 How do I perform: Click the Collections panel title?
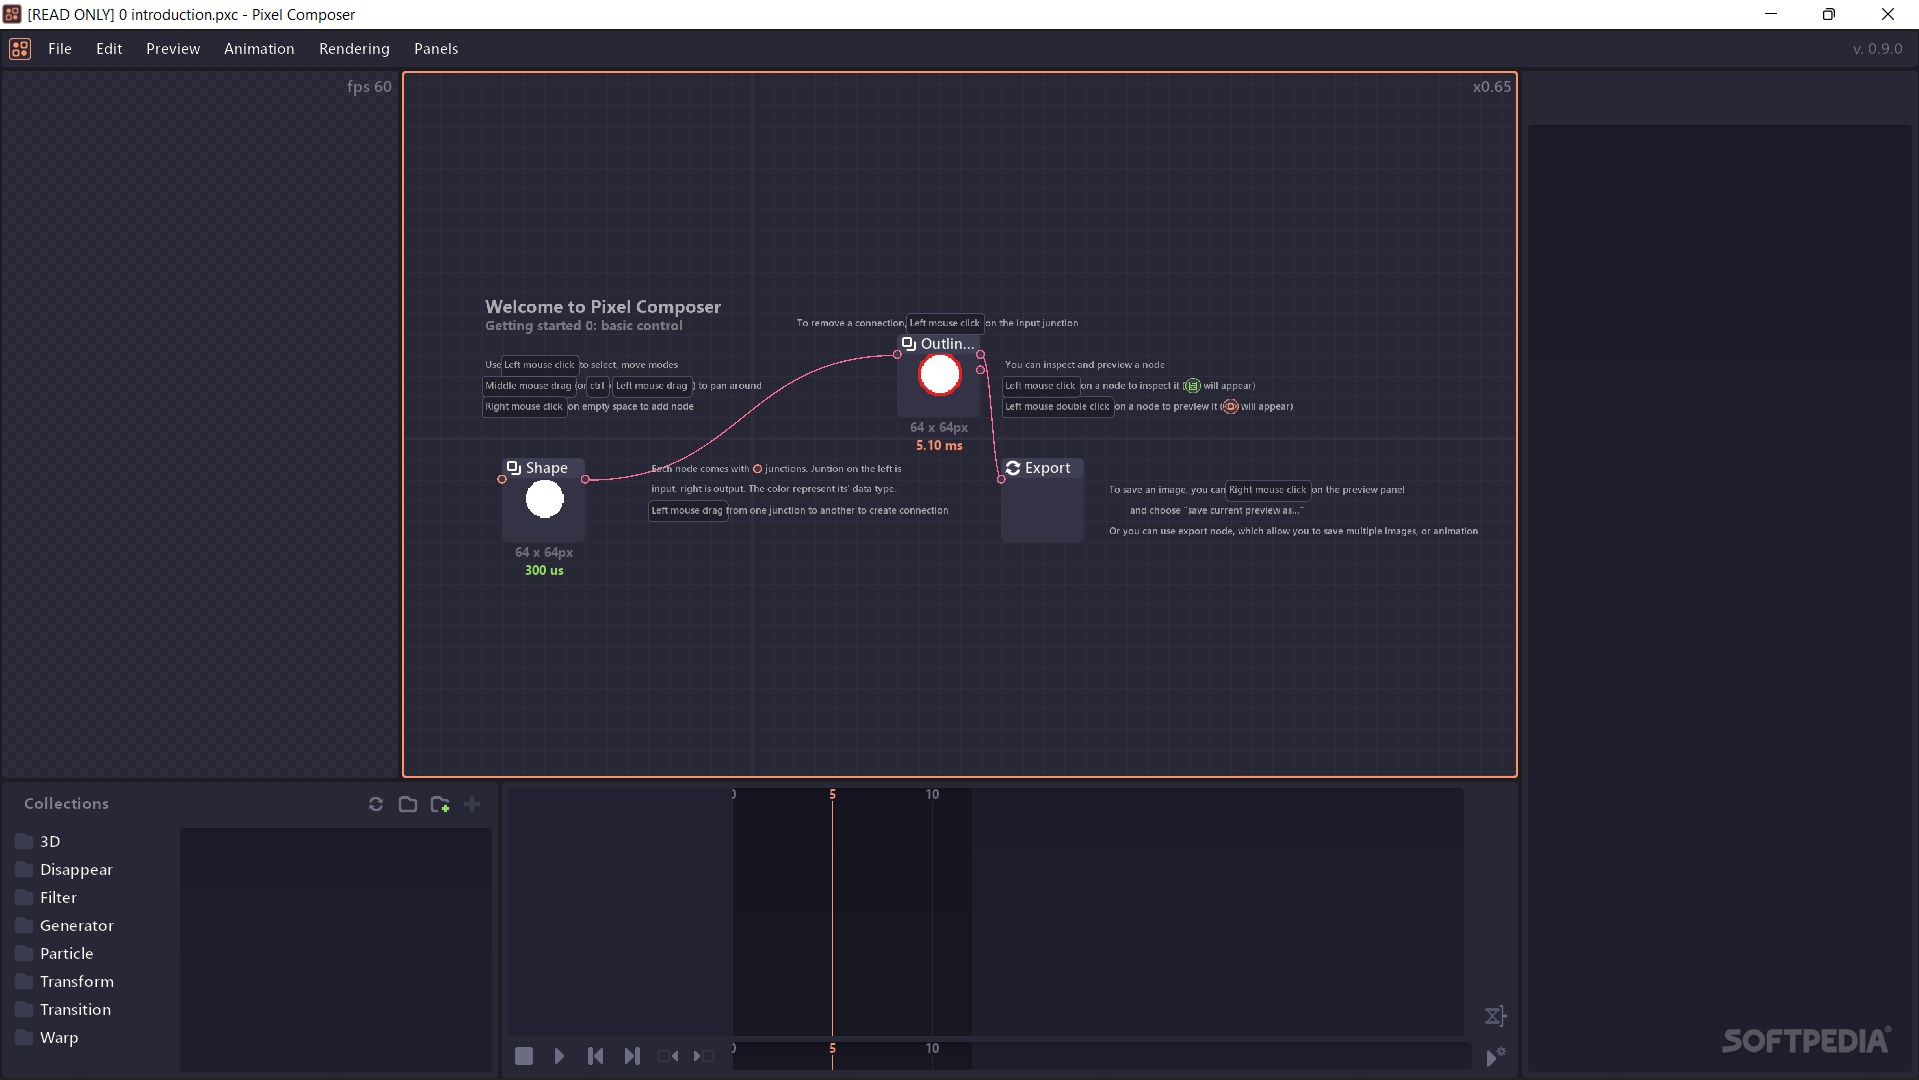[x=66, y=804]
